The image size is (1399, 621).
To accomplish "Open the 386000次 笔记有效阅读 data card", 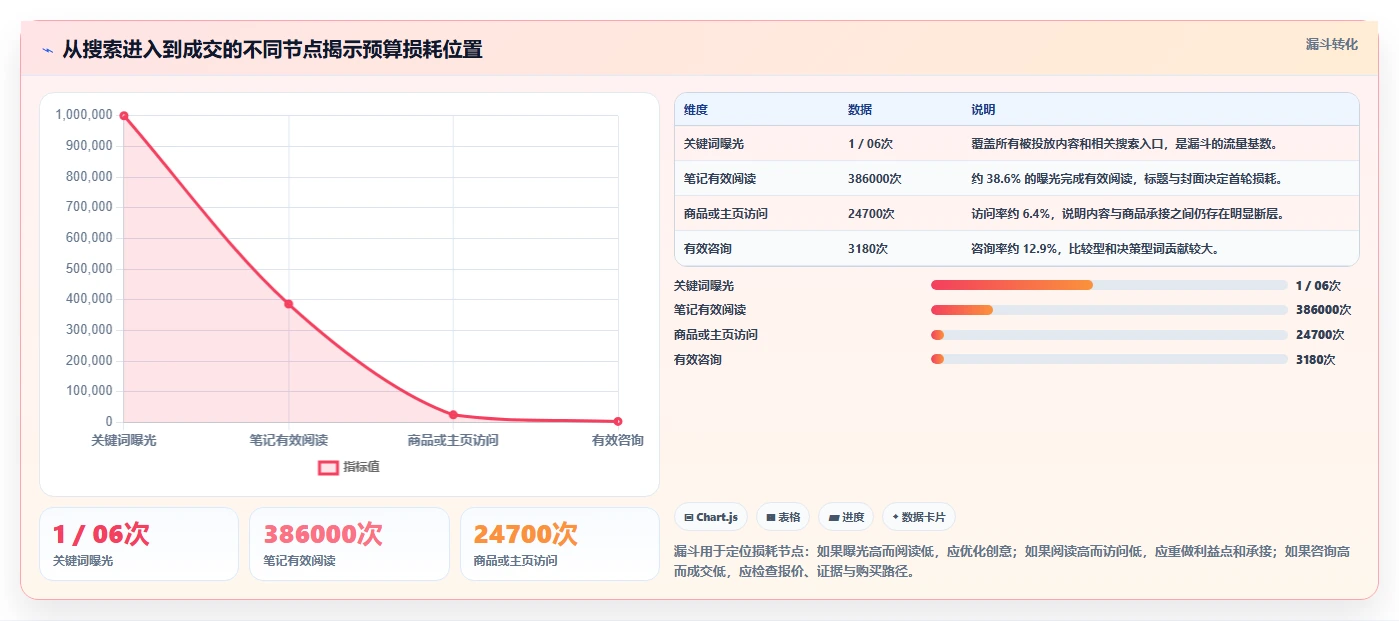I will [349, 544].
